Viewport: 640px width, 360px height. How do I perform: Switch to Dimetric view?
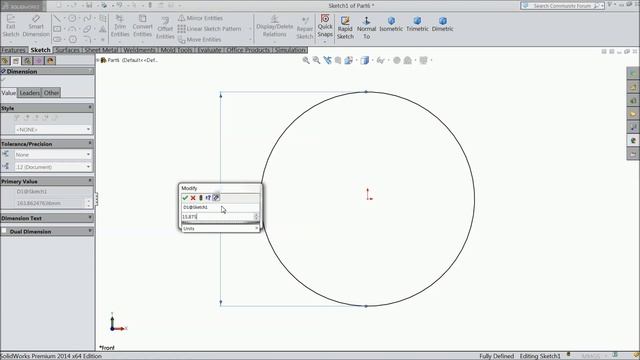(x=442, y=24)
